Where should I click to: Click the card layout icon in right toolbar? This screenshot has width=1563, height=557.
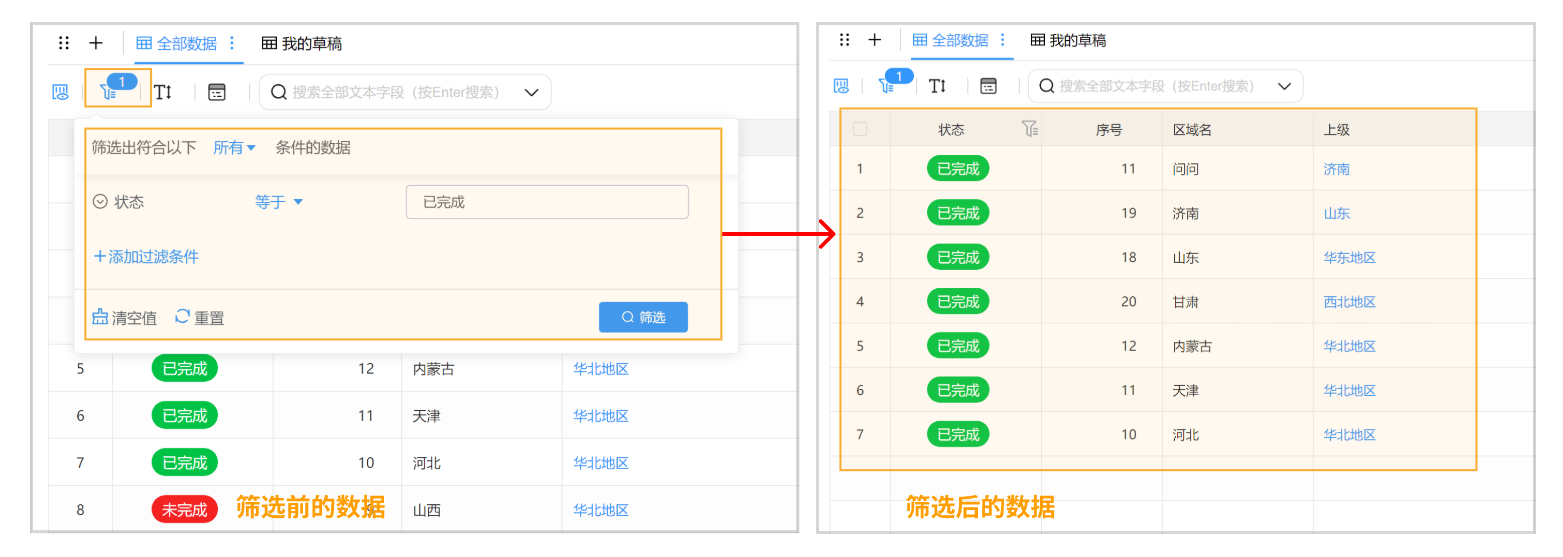tap(988, 86)
